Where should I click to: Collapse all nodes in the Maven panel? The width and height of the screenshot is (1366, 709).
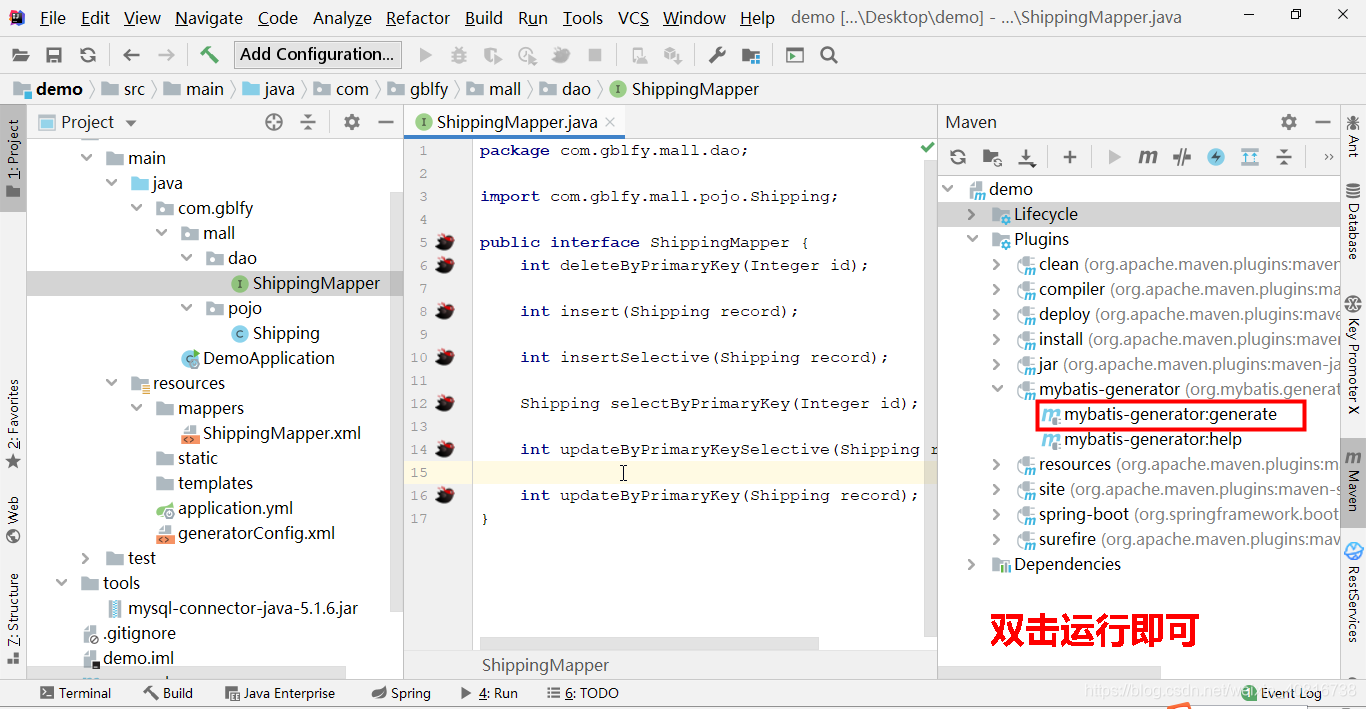pos(1284,157)
